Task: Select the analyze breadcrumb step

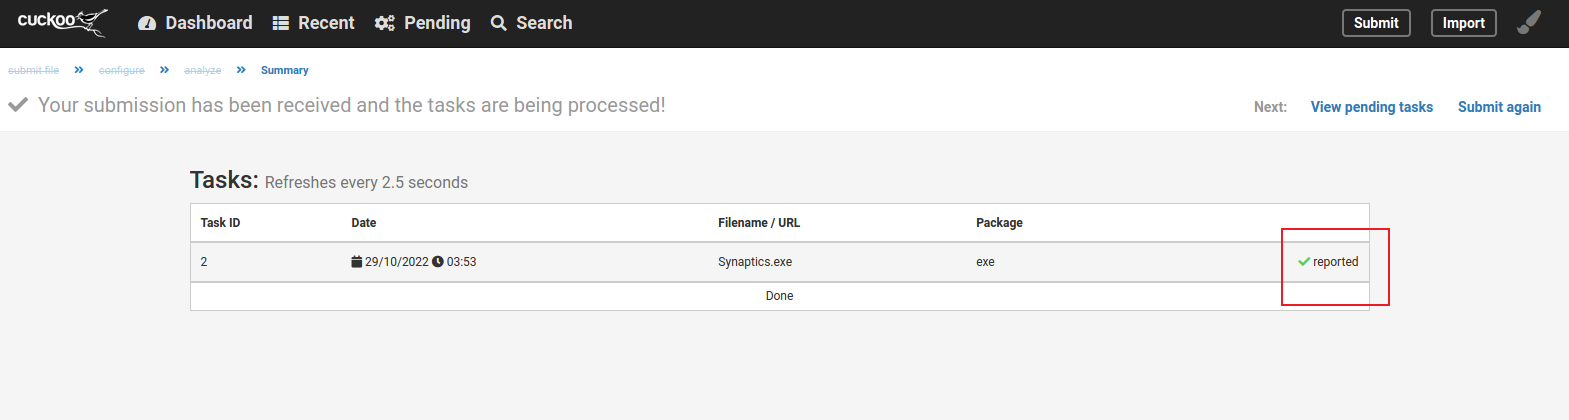Action: coord(203,70)
